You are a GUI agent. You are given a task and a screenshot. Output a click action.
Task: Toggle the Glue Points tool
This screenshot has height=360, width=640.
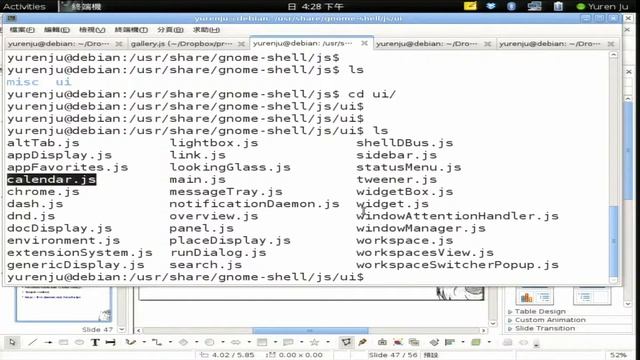coord(362,342)
